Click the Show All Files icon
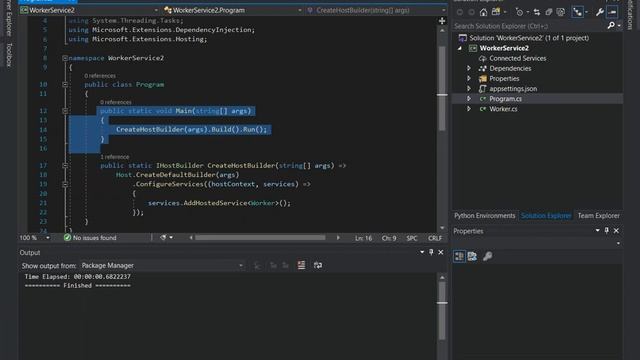 (x=561, y=12)
